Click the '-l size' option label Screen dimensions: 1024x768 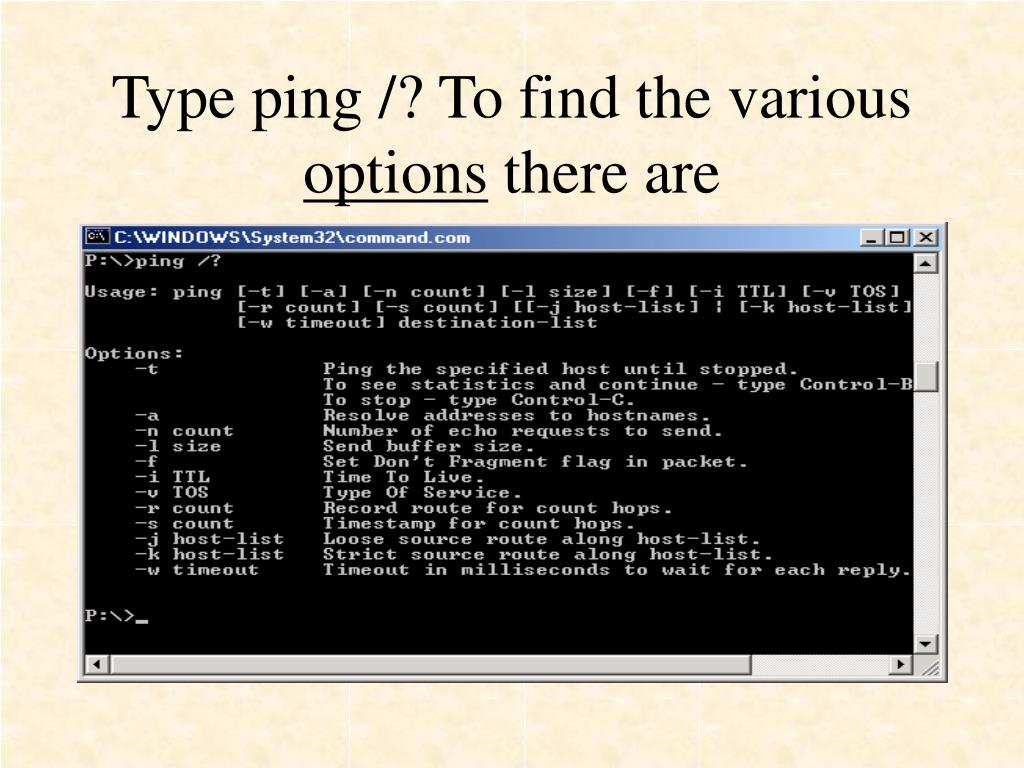(178, 447)
